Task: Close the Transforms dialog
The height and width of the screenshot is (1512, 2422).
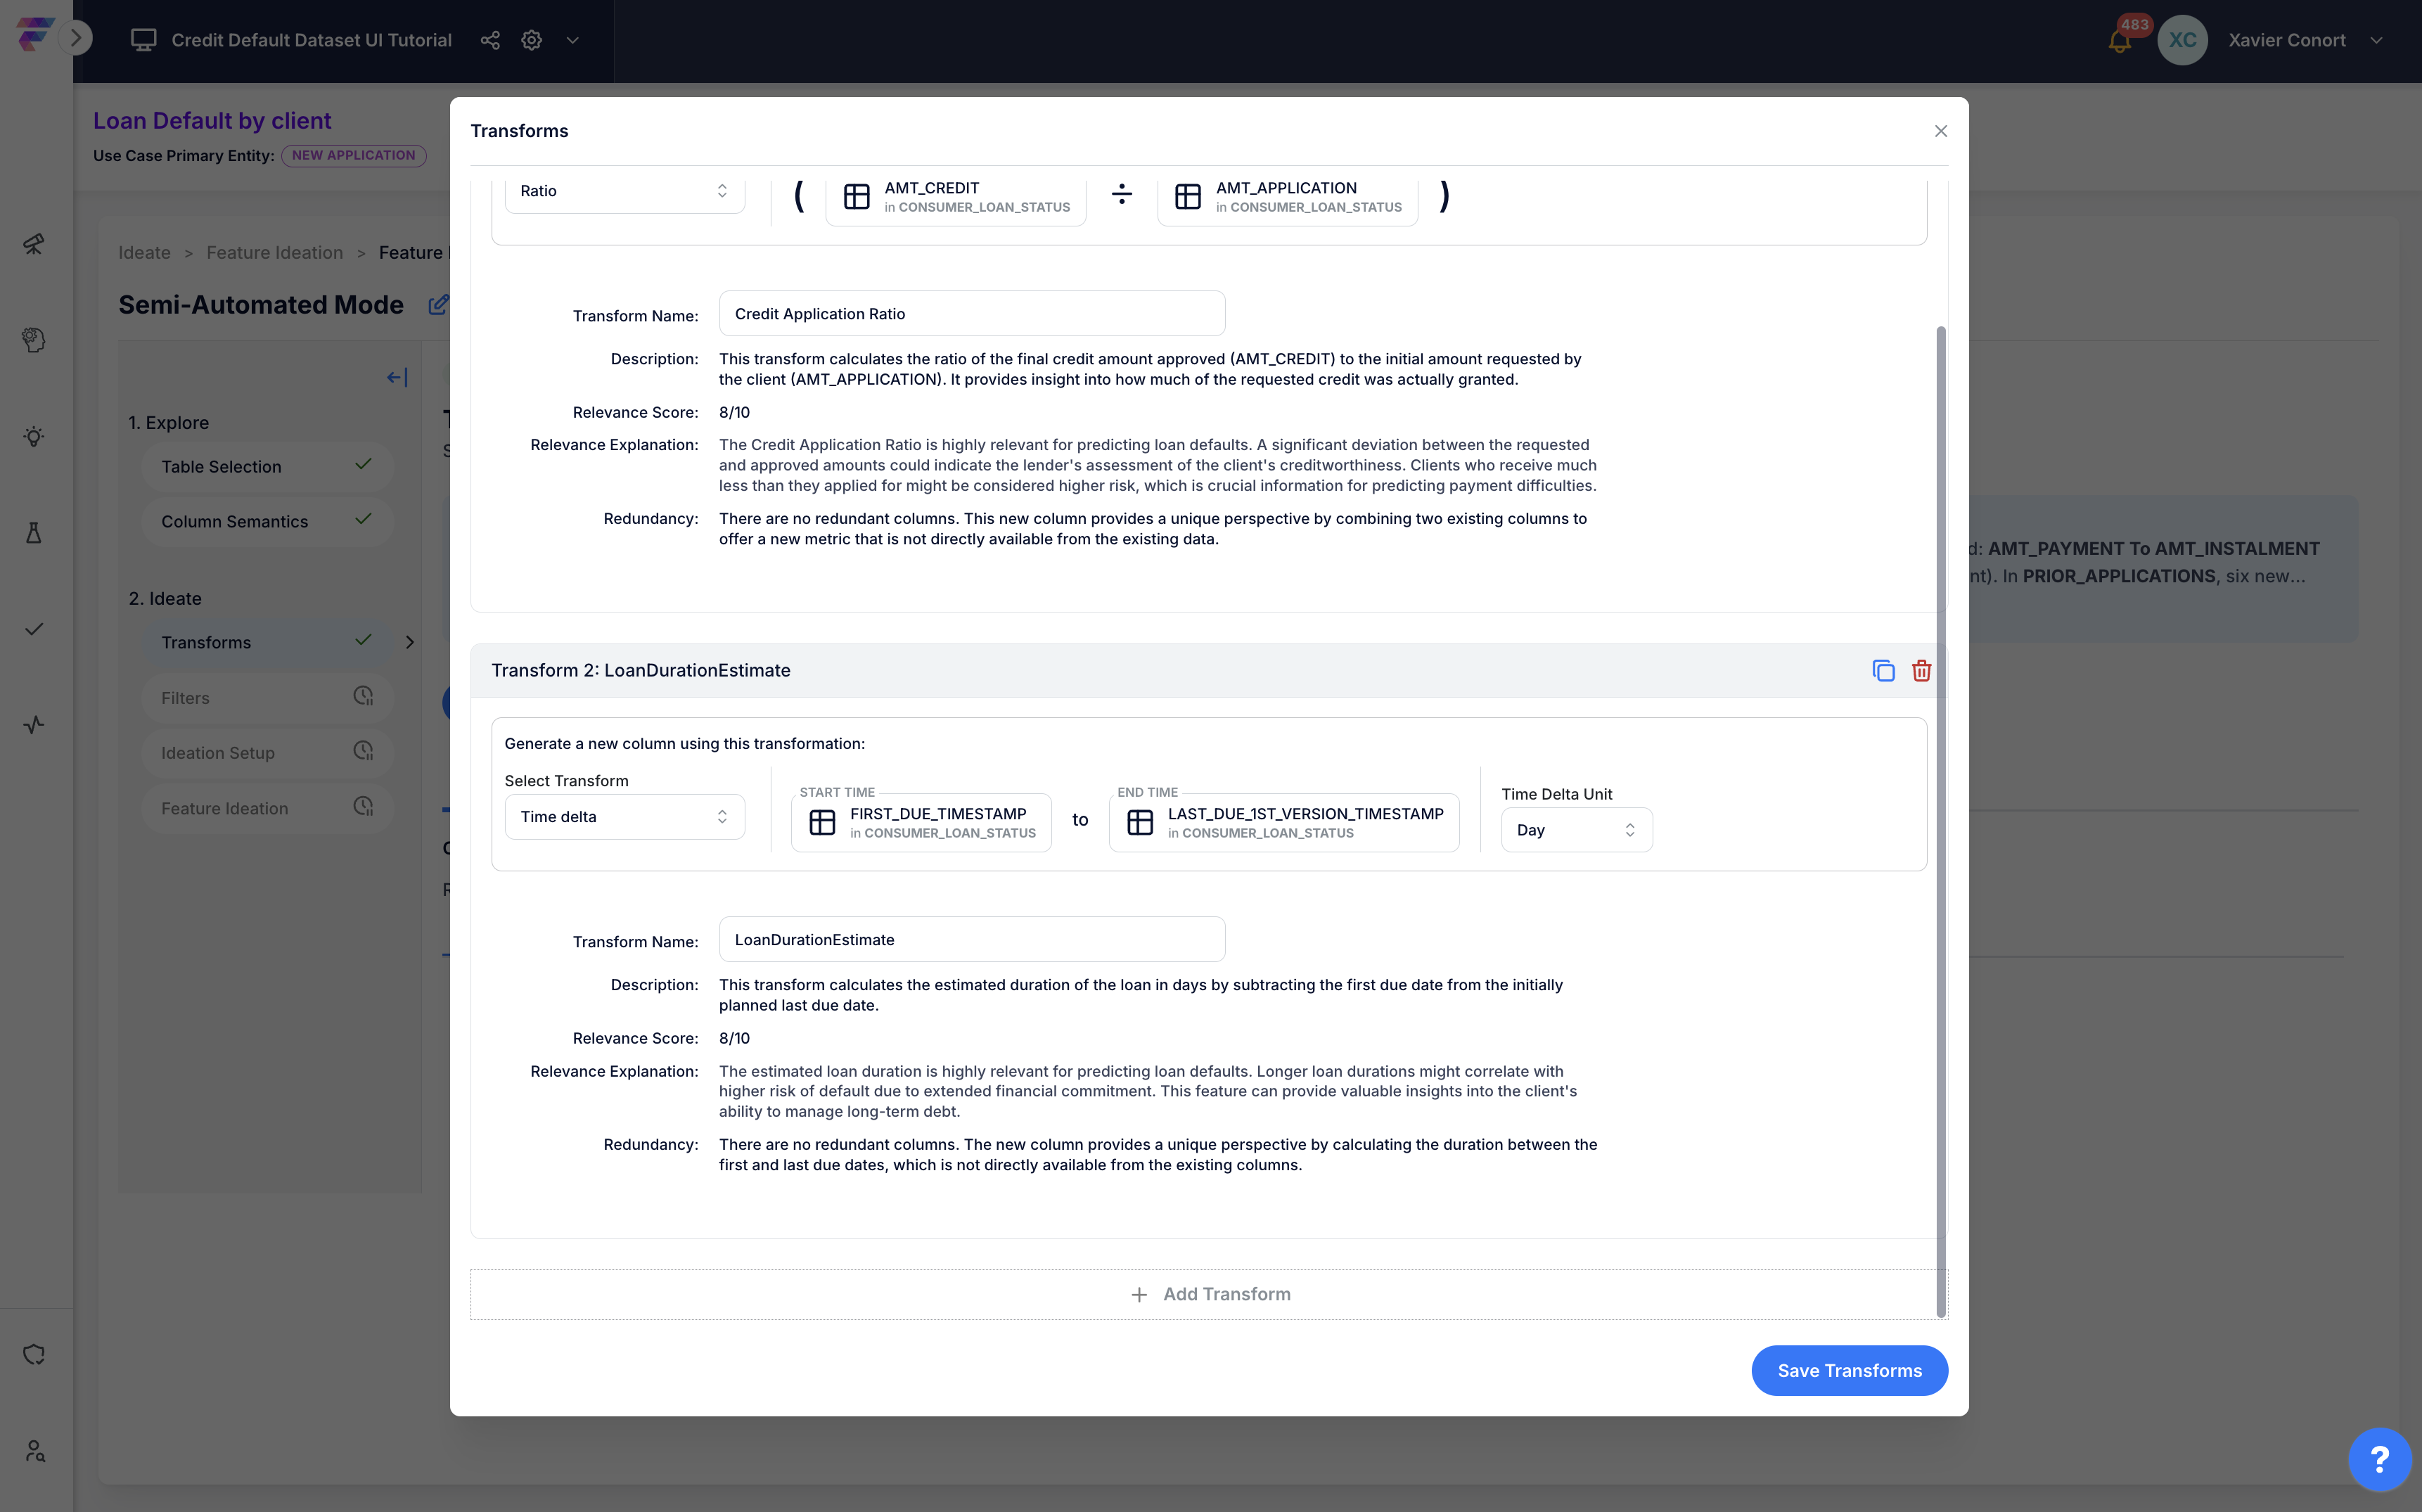Action: [1941, 131]
